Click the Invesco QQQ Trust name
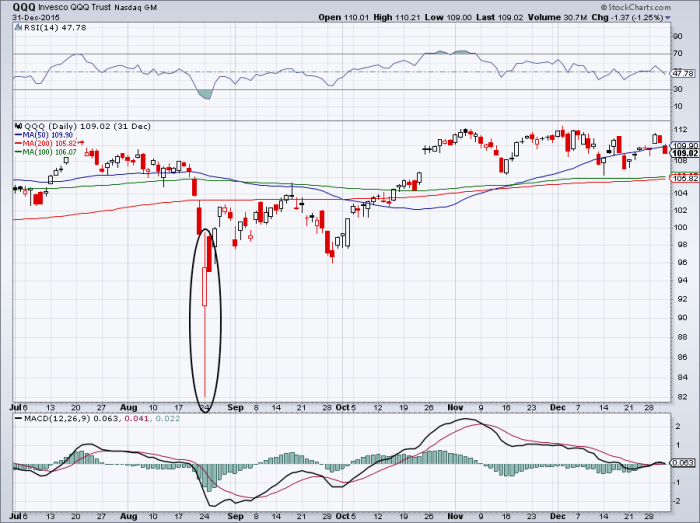 point(75,8)
